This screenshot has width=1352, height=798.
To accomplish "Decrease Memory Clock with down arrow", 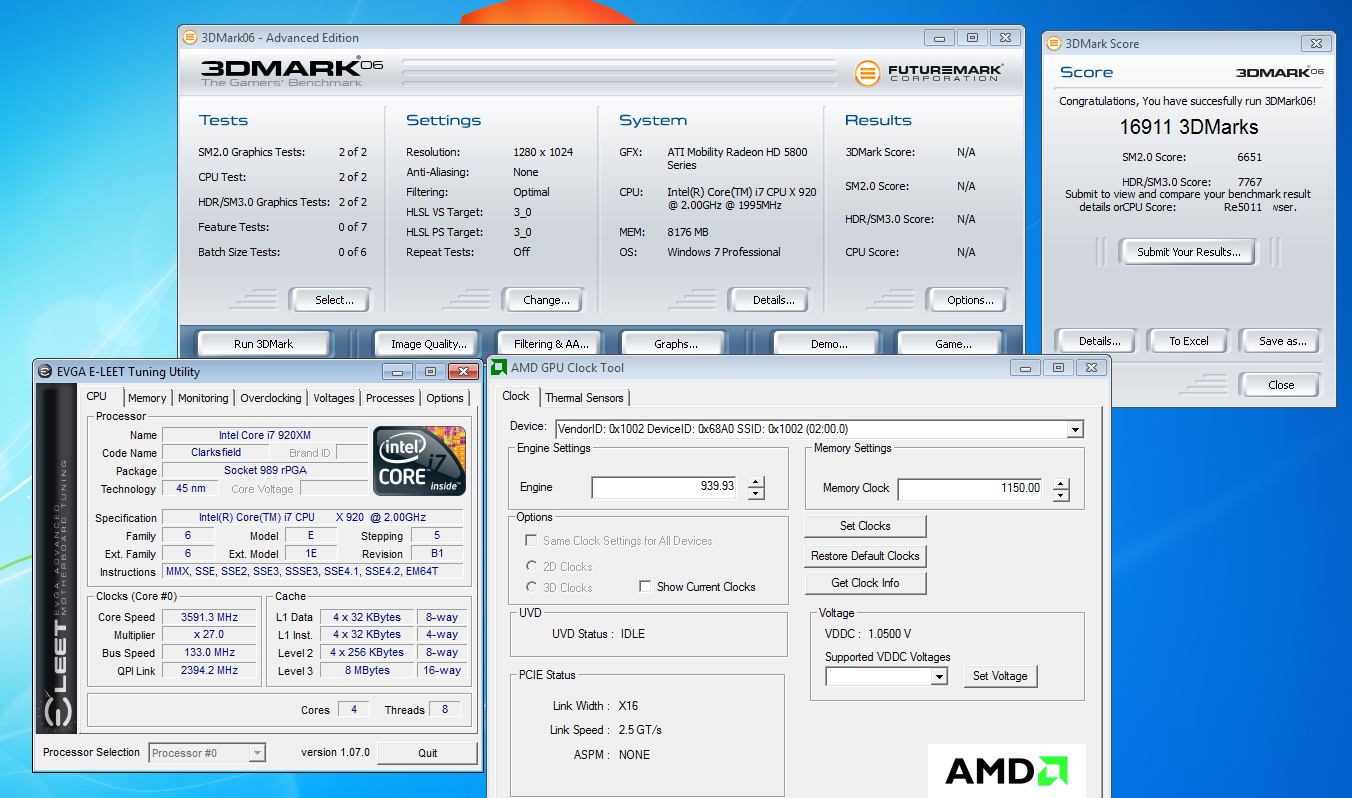I will pos(1061,495).
